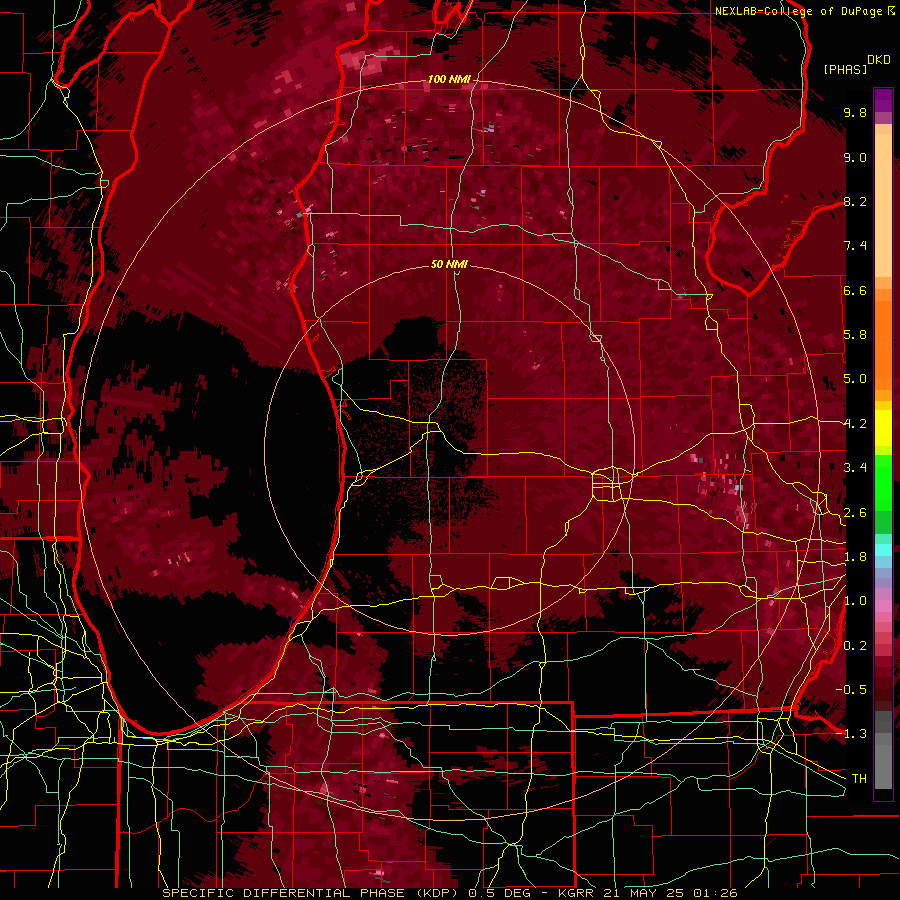Click the 21 MAY 25 01:26 timestamp

click(x=670, y=893)
